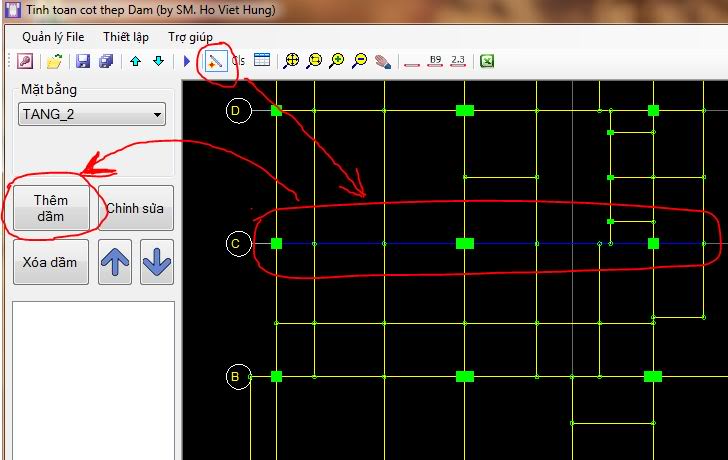
Task: Click the save all multi-disk icon
Action: [106, 61]
